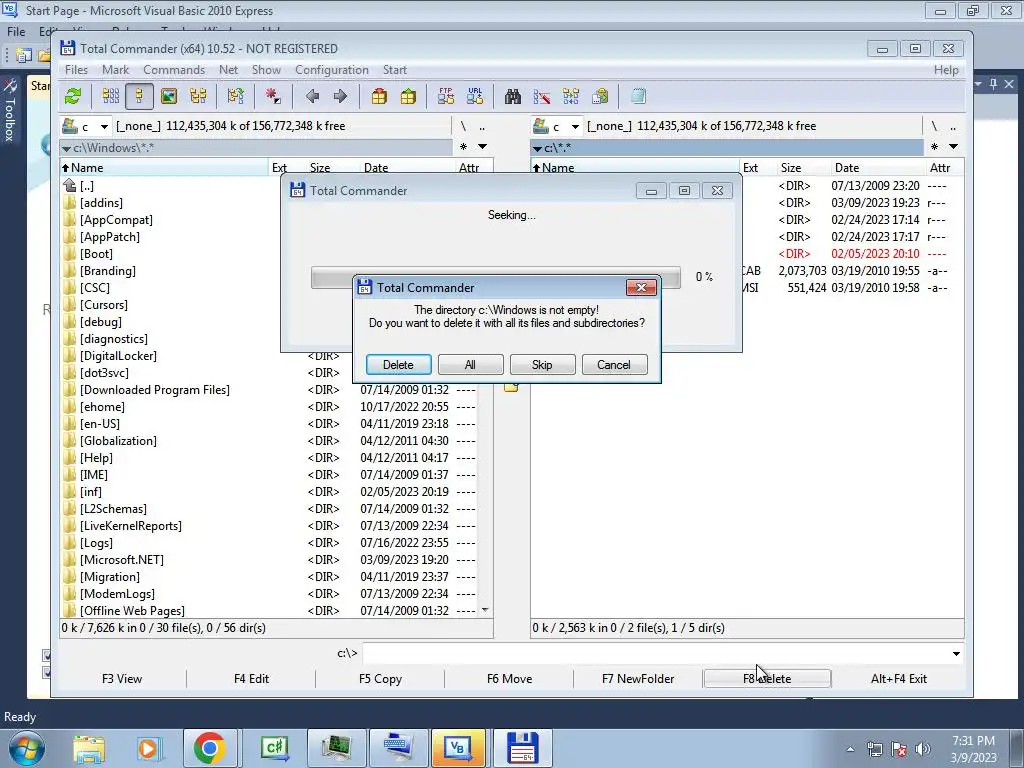Open the Help menu in Total Commander
Screen dimensions: 1024x768
946,70
